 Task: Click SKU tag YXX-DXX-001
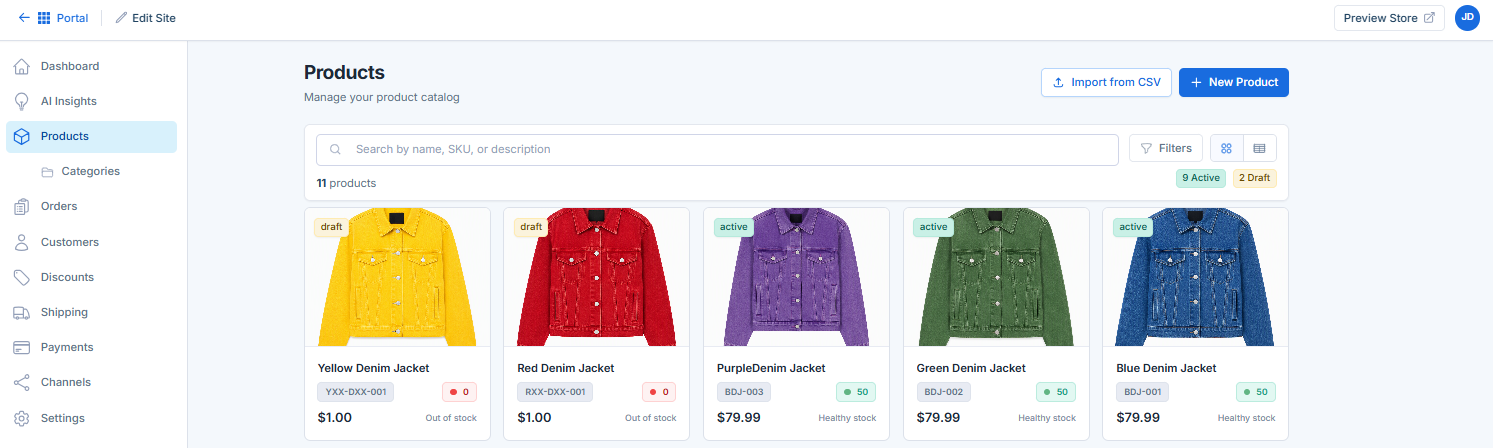(355, 392)
